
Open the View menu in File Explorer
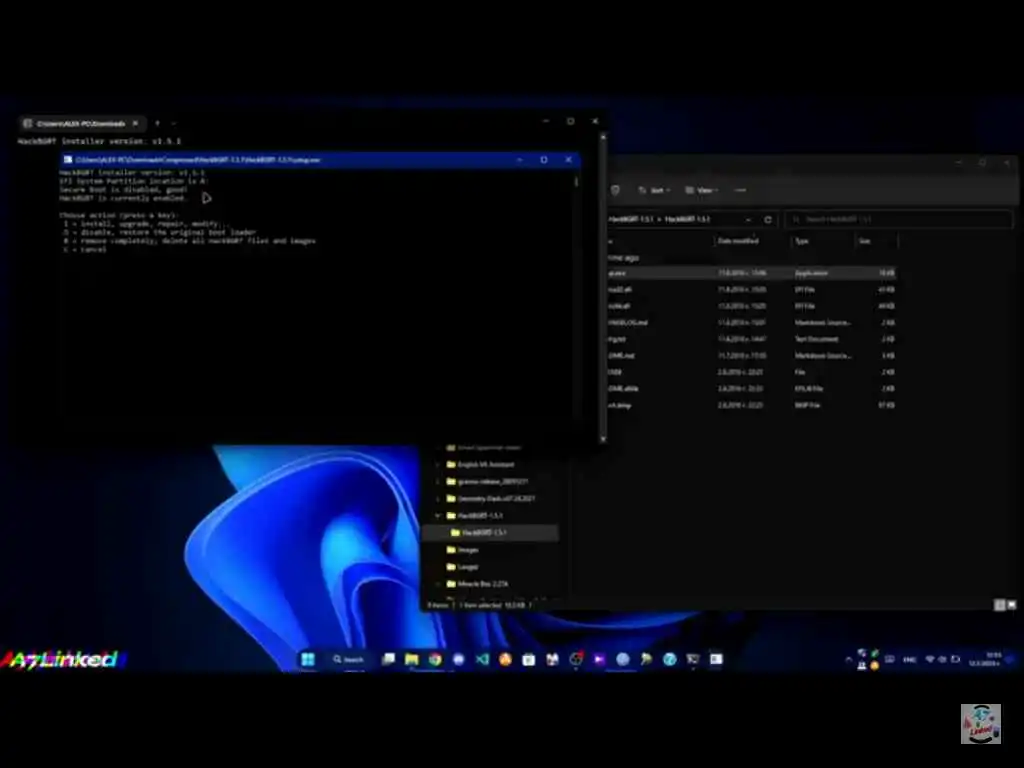[702, 190]
